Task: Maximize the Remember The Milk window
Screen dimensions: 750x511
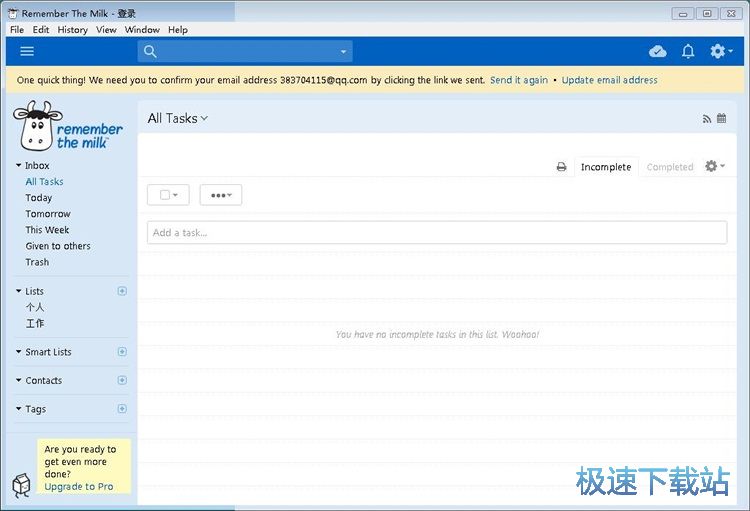Action: pyautogui.click(x=707, y=13)
